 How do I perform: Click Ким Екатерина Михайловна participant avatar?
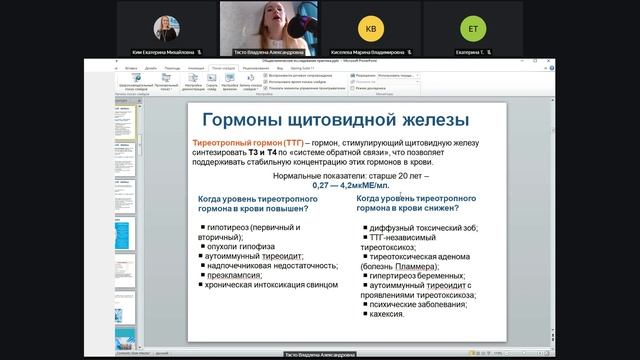(167, 28)
